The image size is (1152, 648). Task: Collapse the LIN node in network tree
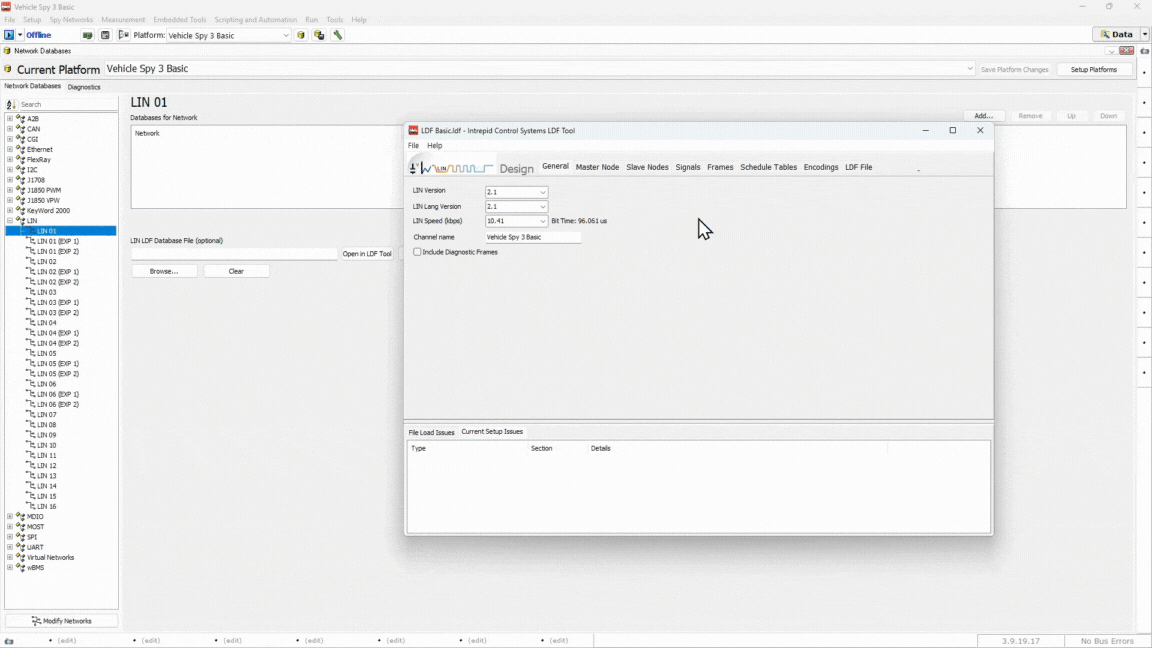click(10, 221)
